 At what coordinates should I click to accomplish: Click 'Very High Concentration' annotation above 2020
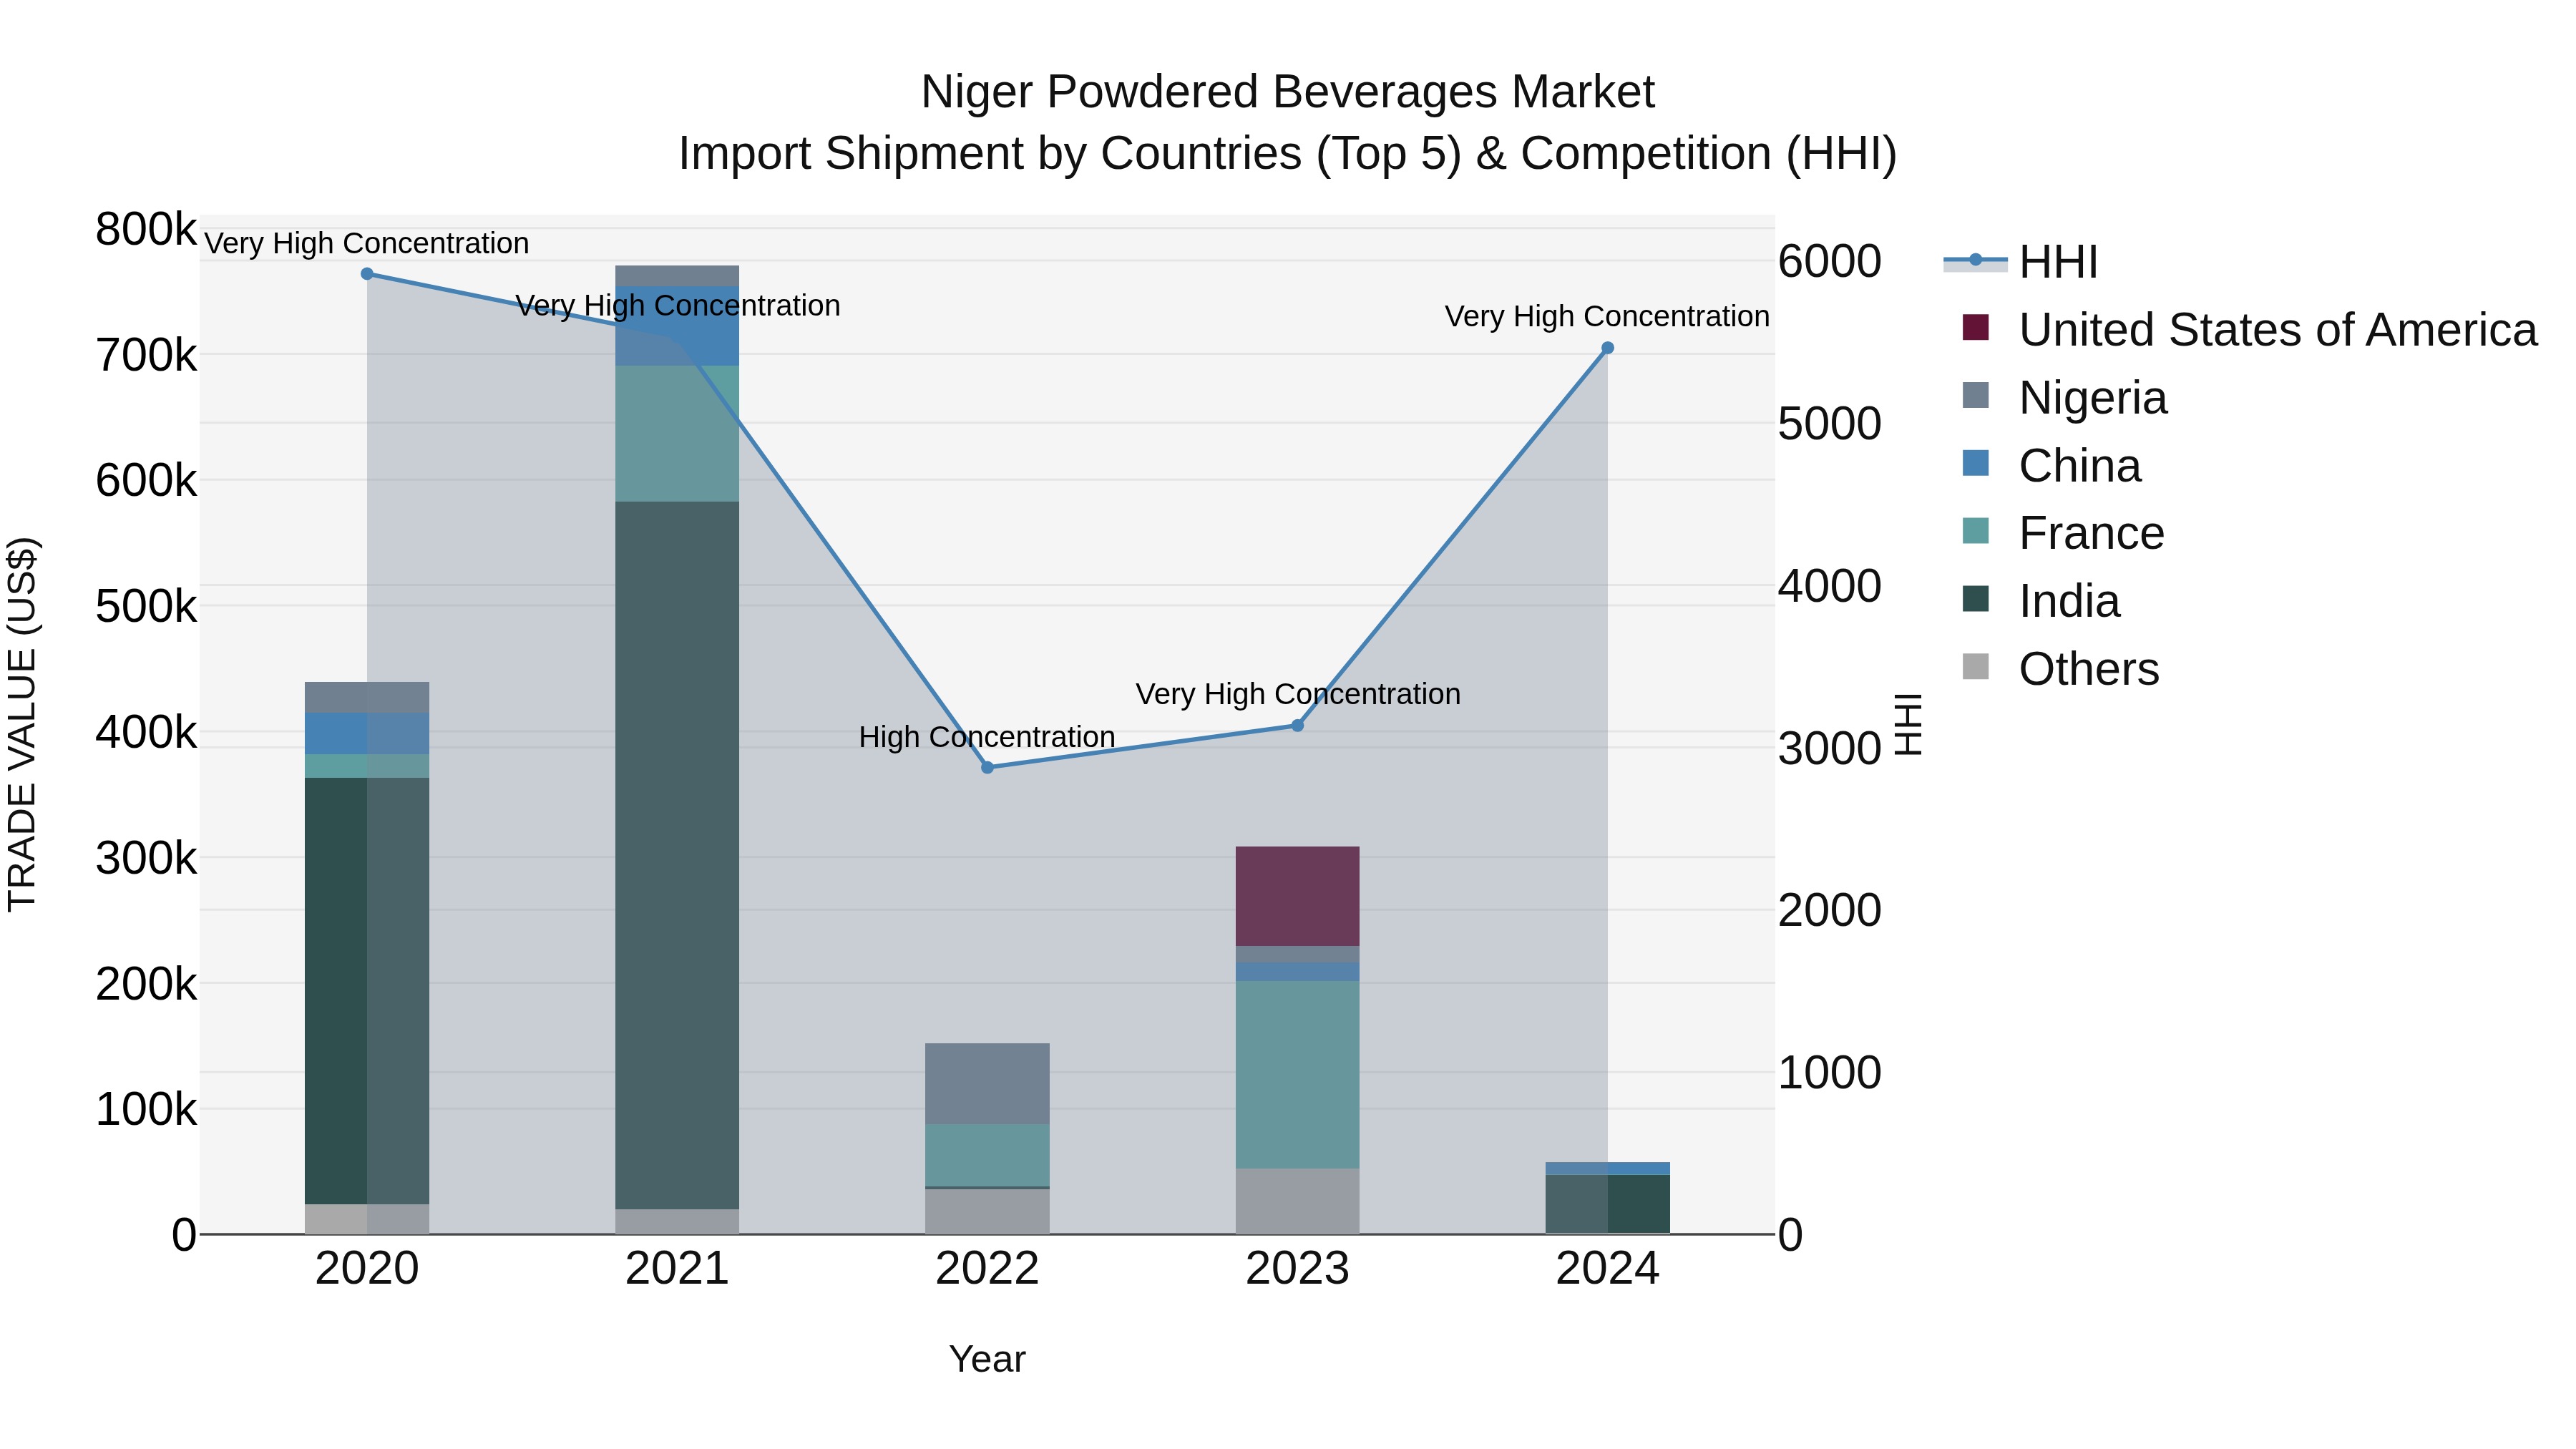367,244
